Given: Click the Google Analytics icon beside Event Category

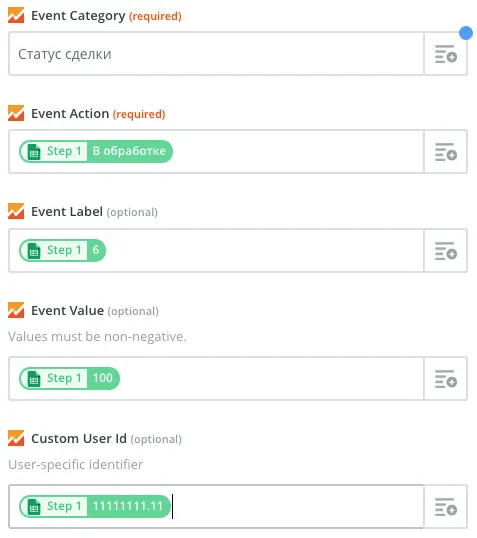Looking at the screenshot, I should tap(16, 15).
